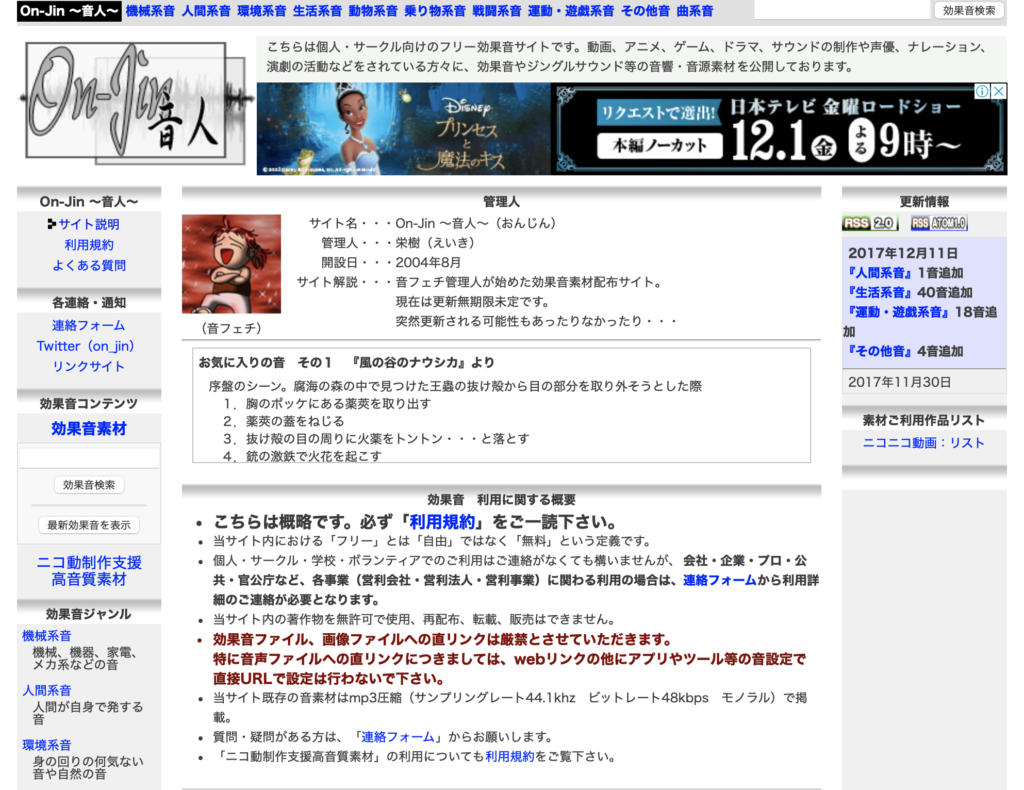Visit the ニコニコ動画：リスト link
This screenshot has height=790, width=1024.
(923, 443)
